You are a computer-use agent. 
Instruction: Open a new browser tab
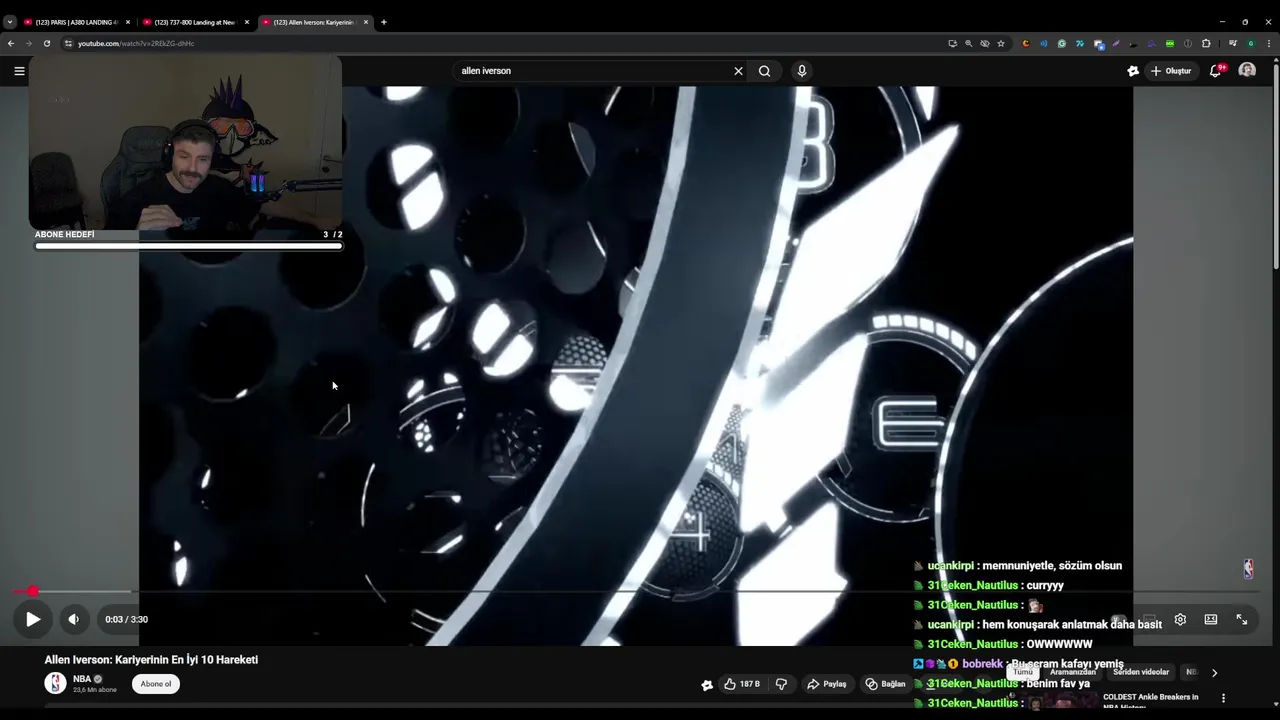384,22
